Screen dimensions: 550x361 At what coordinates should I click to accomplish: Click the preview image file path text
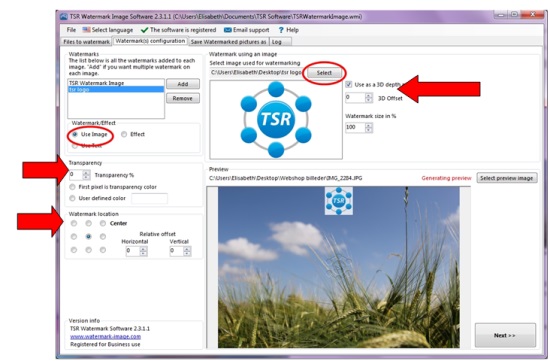point(286,178)
